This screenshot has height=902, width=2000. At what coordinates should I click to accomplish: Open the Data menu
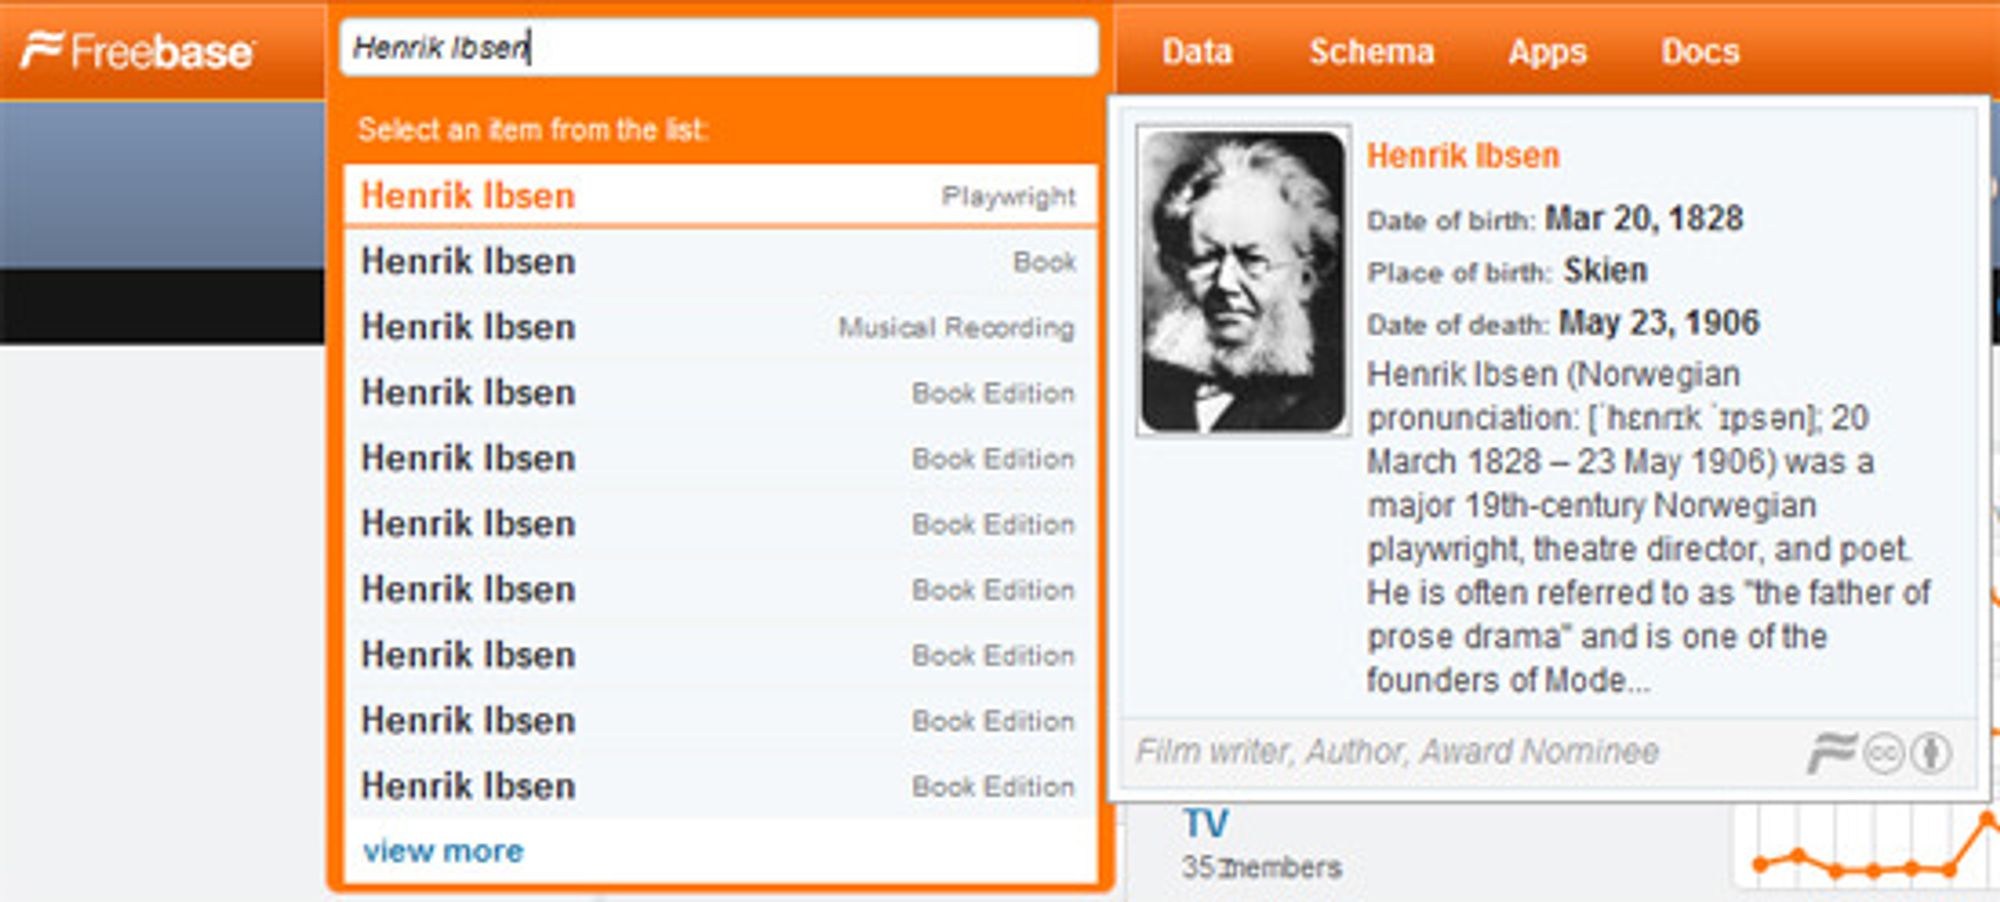(x=1197, y=51)
